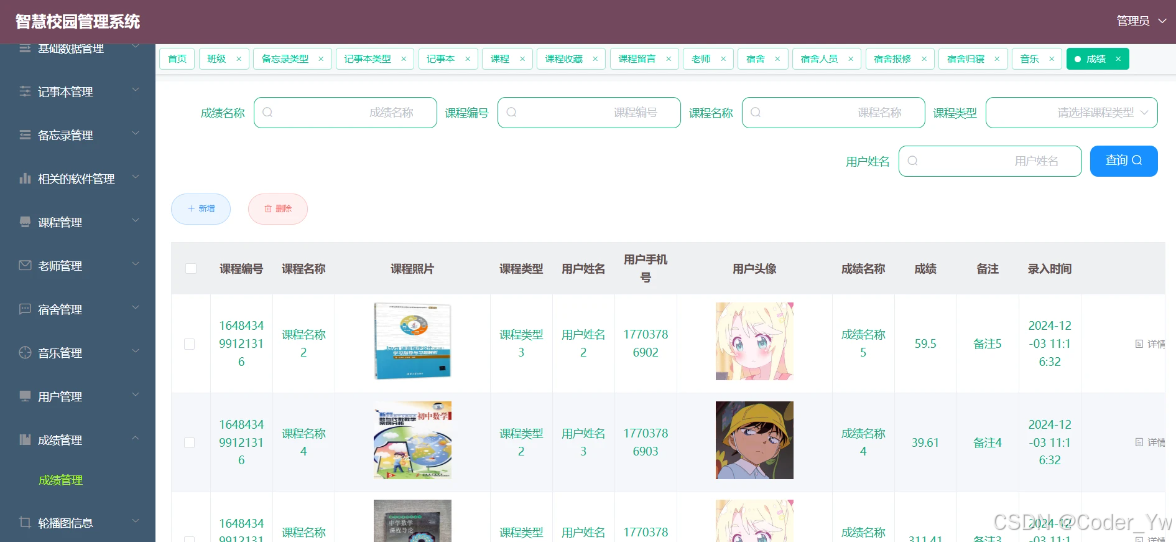
Task: Expand the 课程管理 menu chevron
Action: coord(136,221)
